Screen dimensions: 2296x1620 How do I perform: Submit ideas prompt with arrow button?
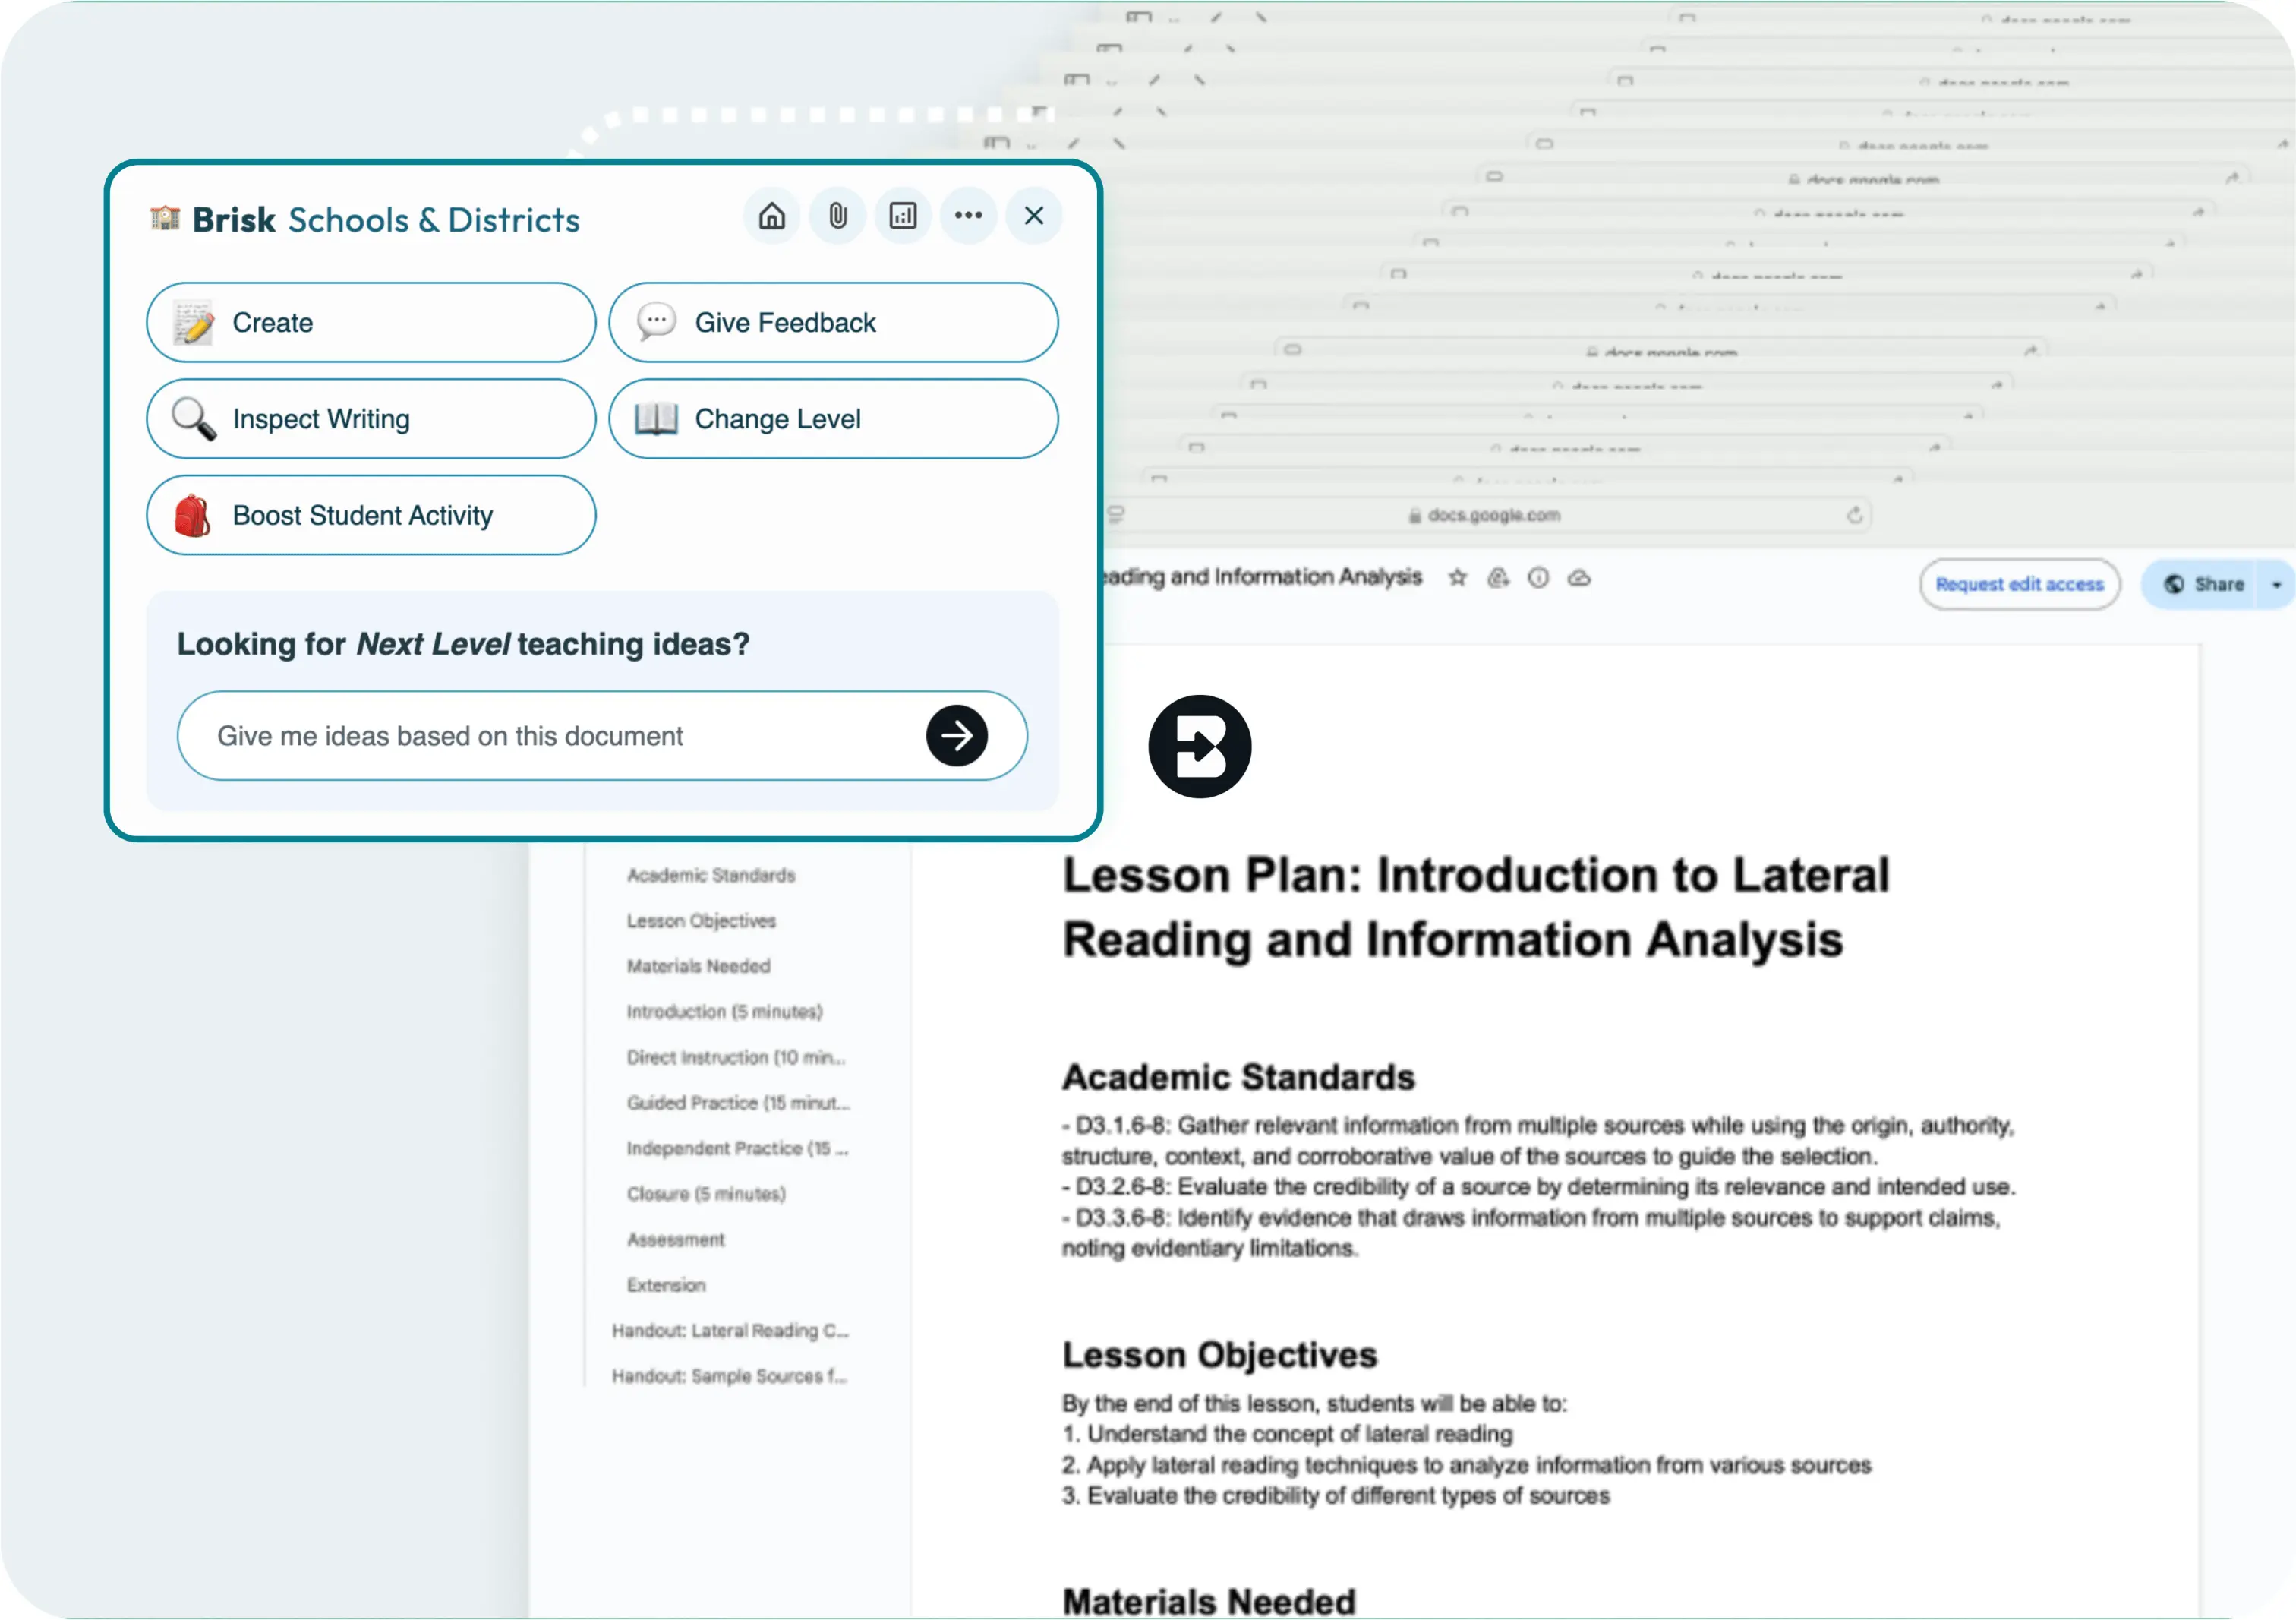(956, 736)
